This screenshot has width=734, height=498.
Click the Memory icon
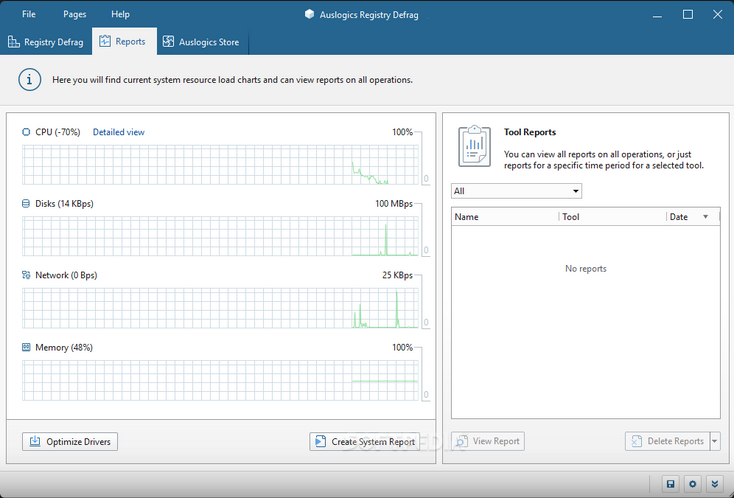pos(26,347)
